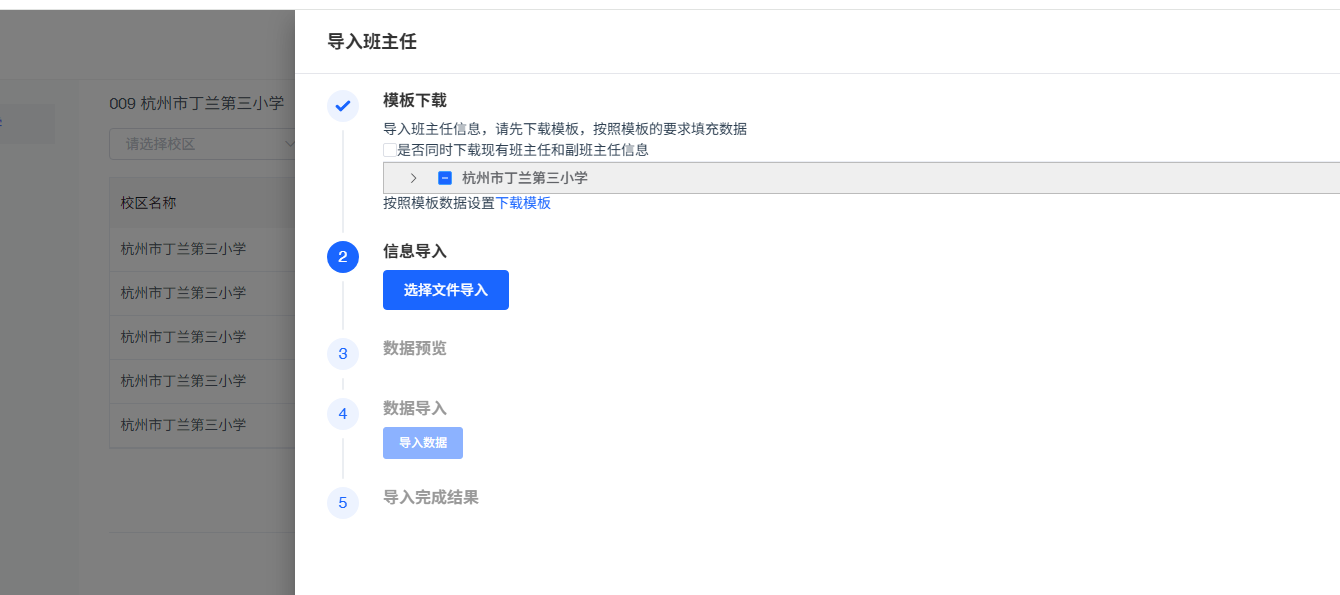
Task: Select the 信息导入 step title
Action: [414, 252]
